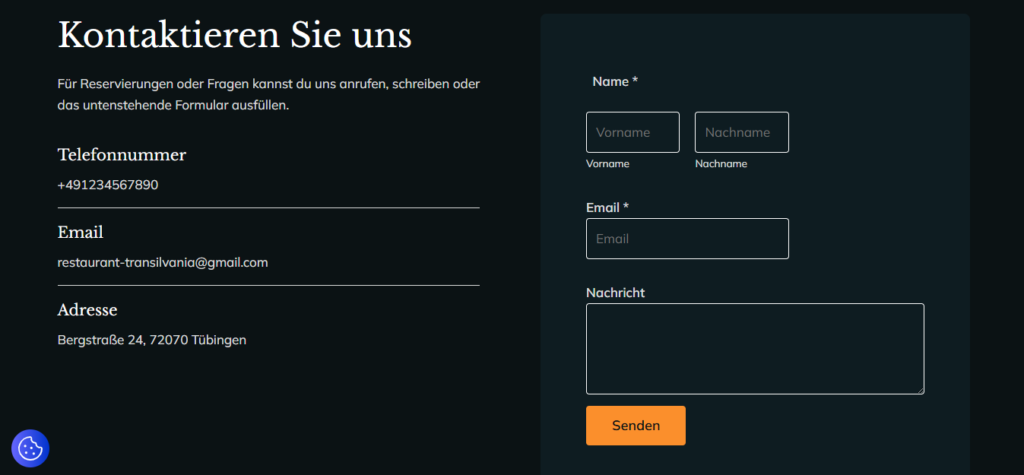Click the Telefonnummer section heading
Image resolution: width=1024 pixels, height=475 pixels.
click(122, 155)
